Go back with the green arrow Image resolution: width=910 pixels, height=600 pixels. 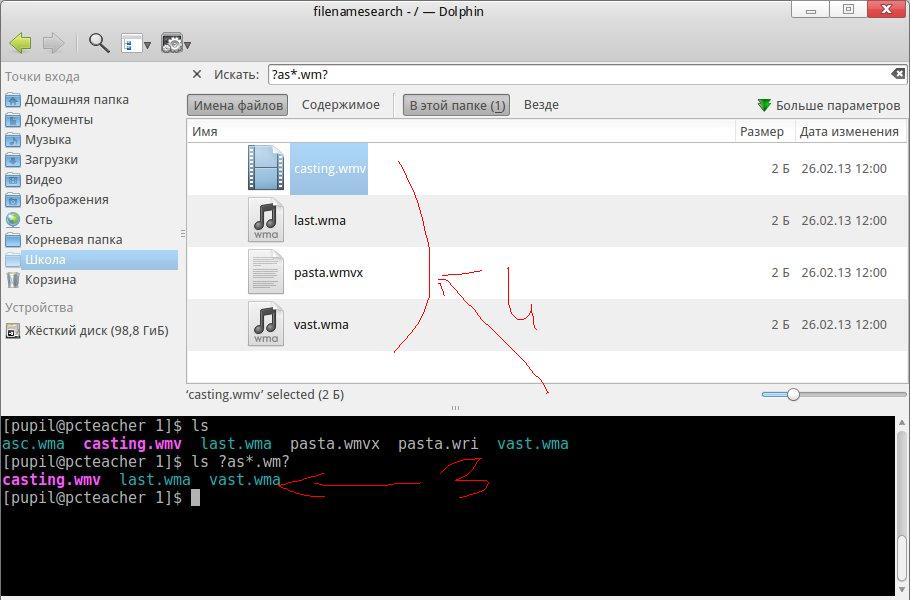(x=20, y=43)
